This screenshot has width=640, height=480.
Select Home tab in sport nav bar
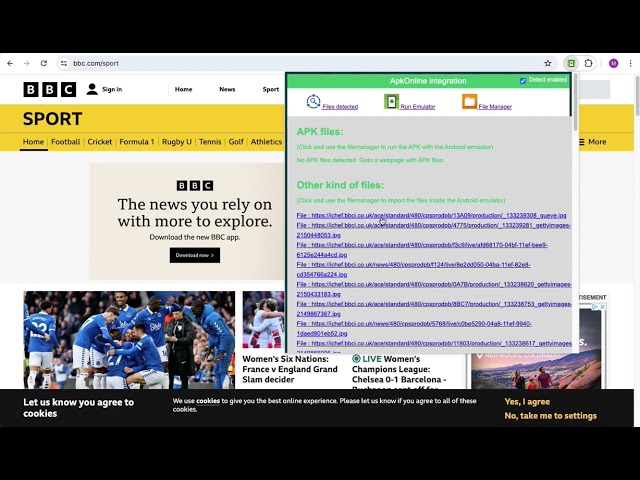[x=33, y=142]
